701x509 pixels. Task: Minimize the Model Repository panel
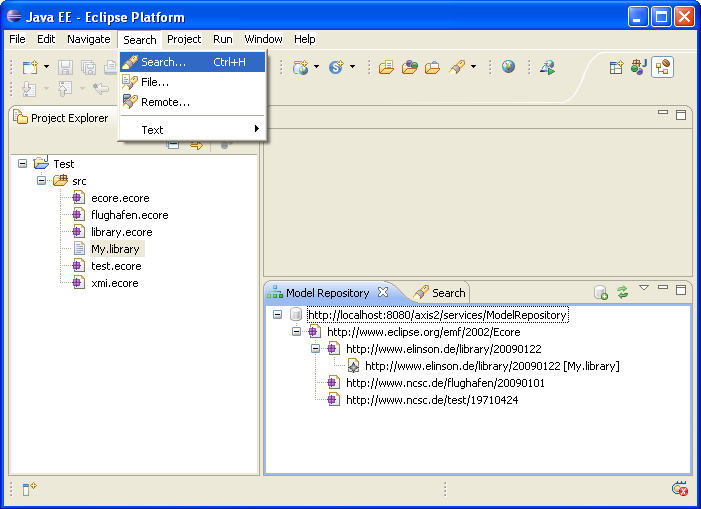663,287
